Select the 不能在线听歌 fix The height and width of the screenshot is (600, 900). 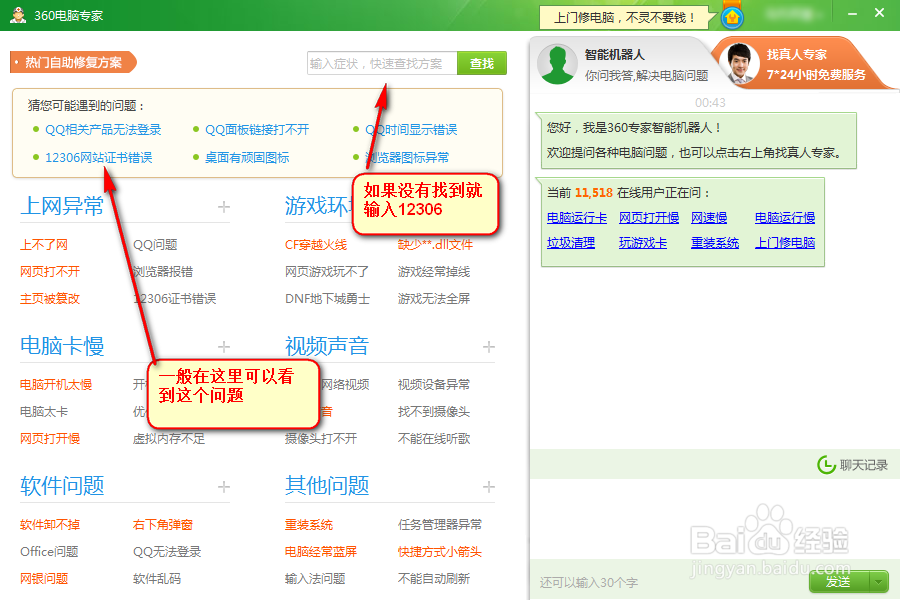pos(434,439)
